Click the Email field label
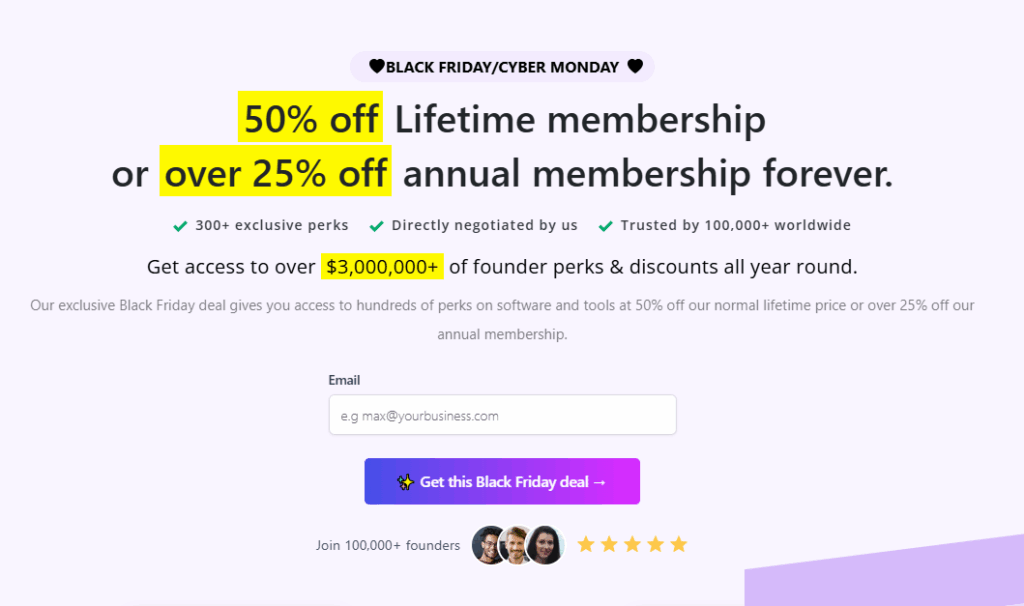 pos(344,380)
